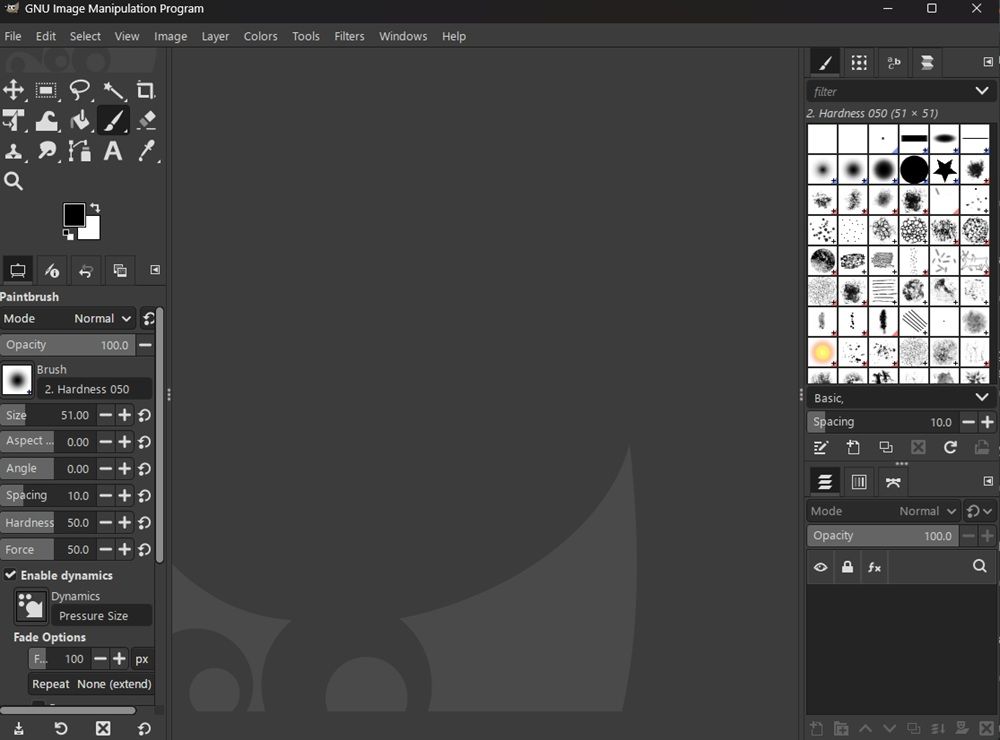Disable the Enable dynamics checkbox

[10, 575]
